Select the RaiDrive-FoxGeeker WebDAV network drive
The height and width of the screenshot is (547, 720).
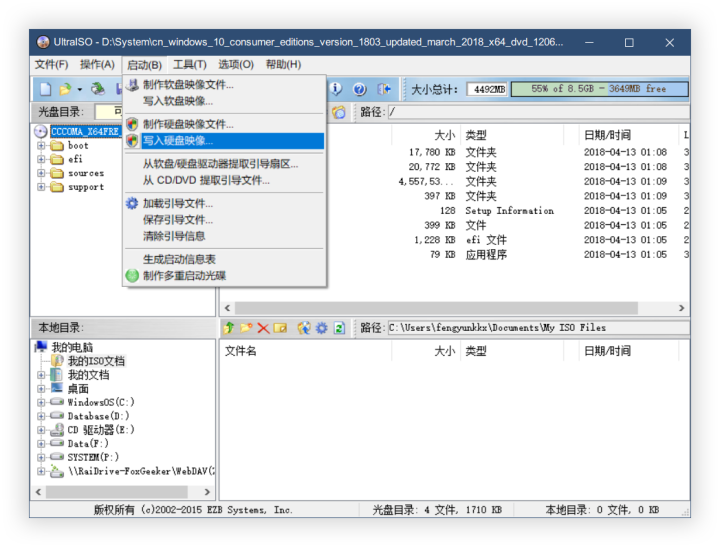click(141, 471)
